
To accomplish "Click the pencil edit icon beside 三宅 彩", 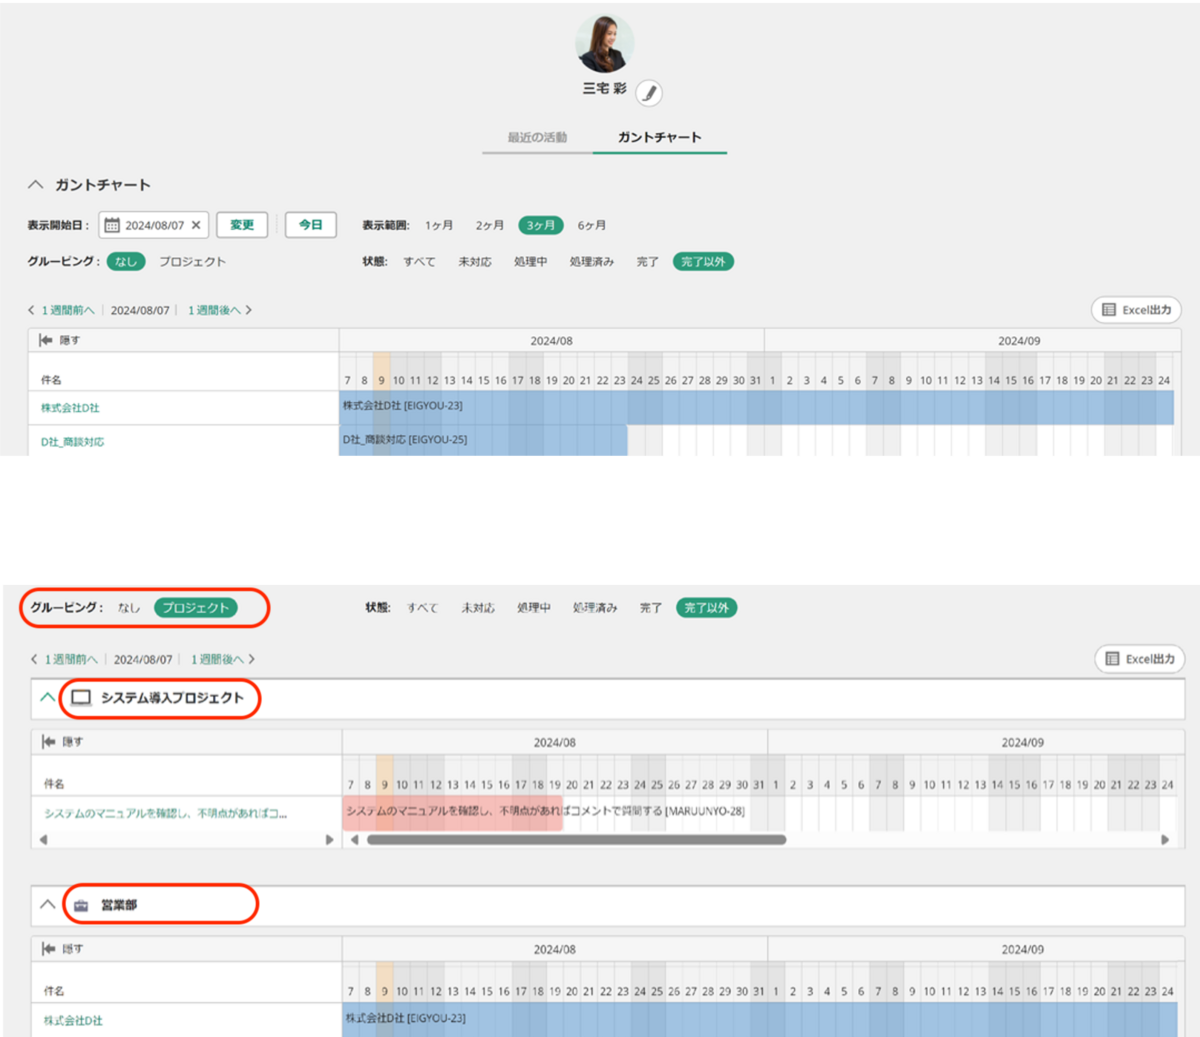I will 649,93.
